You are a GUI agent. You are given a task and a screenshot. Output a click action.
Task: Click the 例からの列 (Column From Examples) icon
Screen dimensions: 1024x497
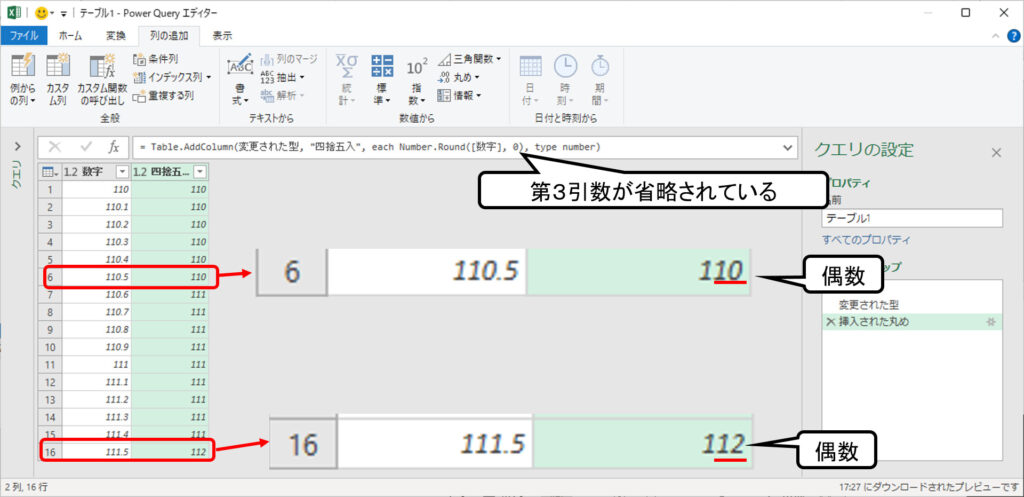click(23, 66)
